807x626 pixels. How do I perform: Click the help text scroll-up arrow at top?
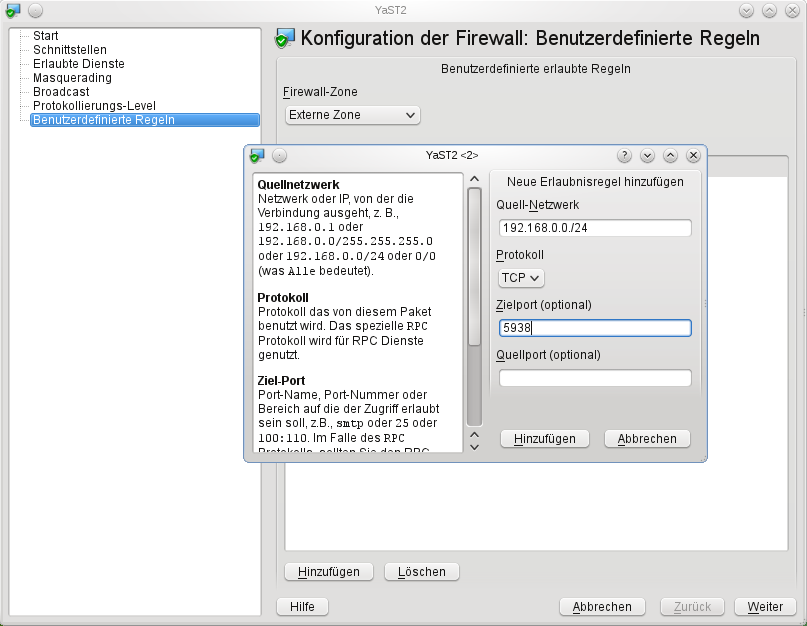(x=475, y=180)
